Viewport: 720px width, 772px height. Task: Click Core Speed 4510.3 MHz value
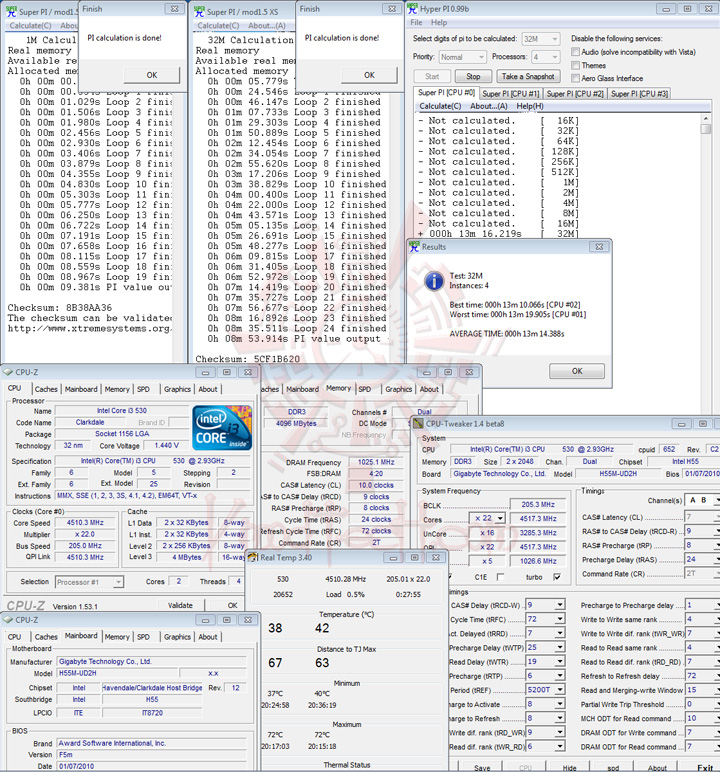point(85,522)
